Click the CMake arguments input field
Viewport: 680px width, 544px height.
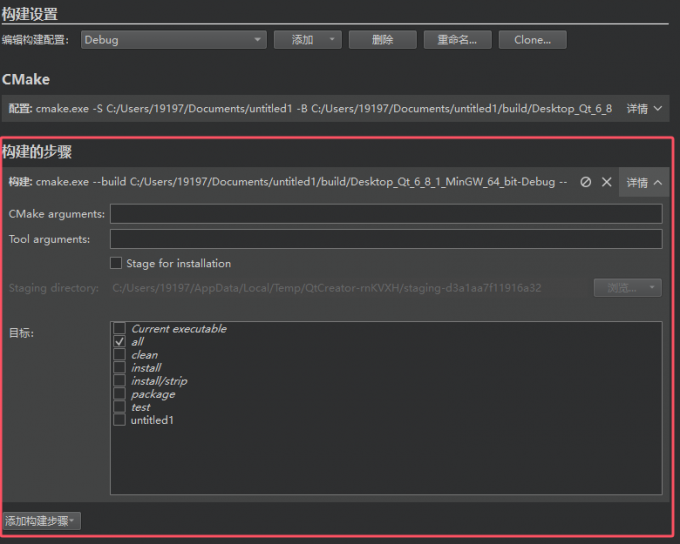tap(385, 214)
